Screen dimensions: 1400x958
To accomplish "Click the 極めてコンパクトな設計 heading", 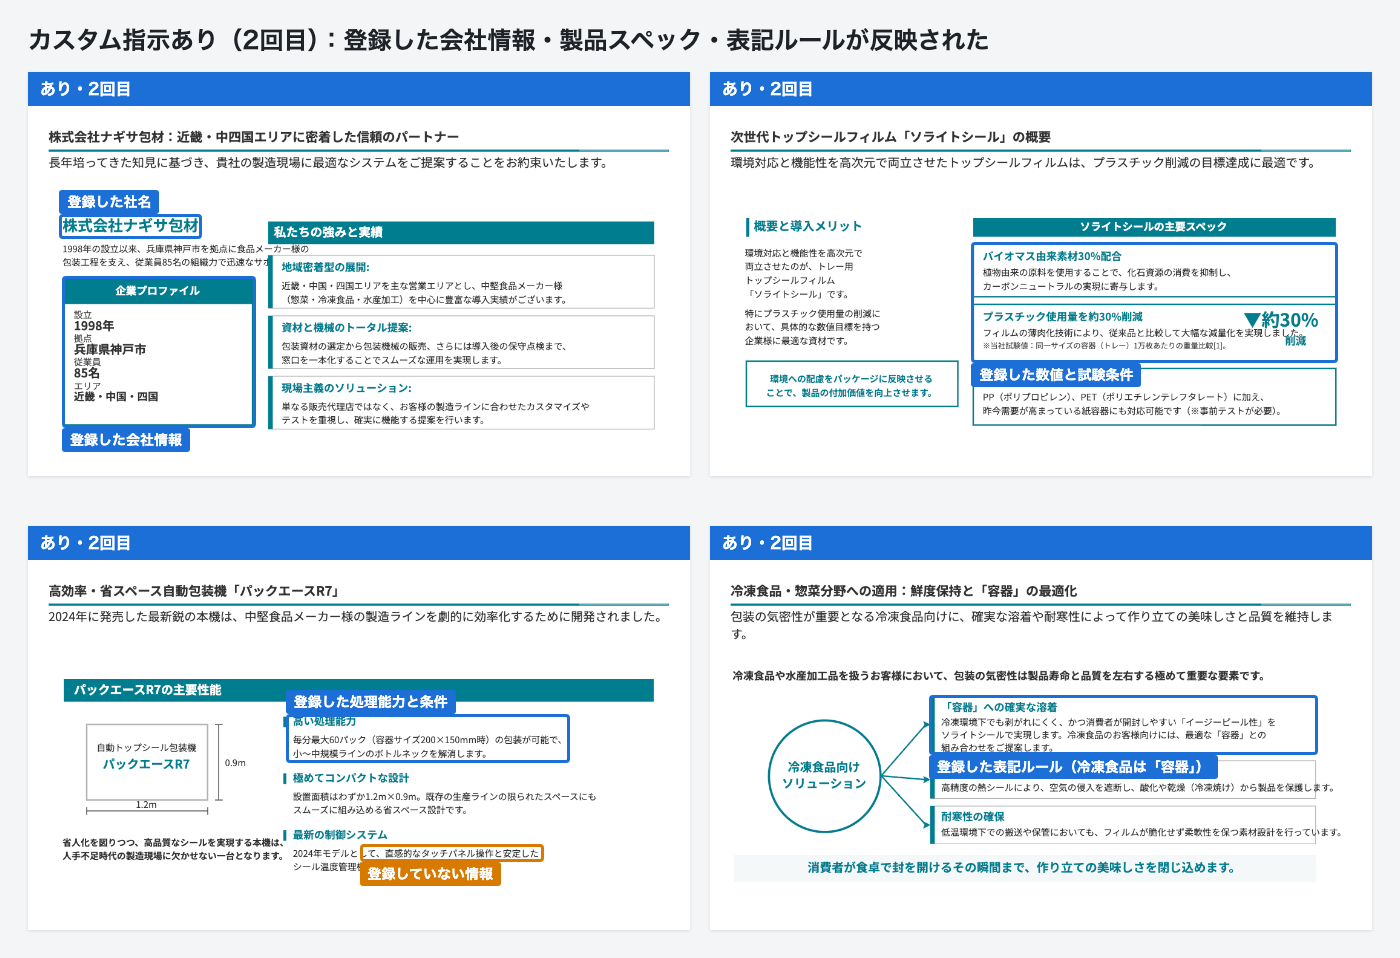I will tap(351, 778).
